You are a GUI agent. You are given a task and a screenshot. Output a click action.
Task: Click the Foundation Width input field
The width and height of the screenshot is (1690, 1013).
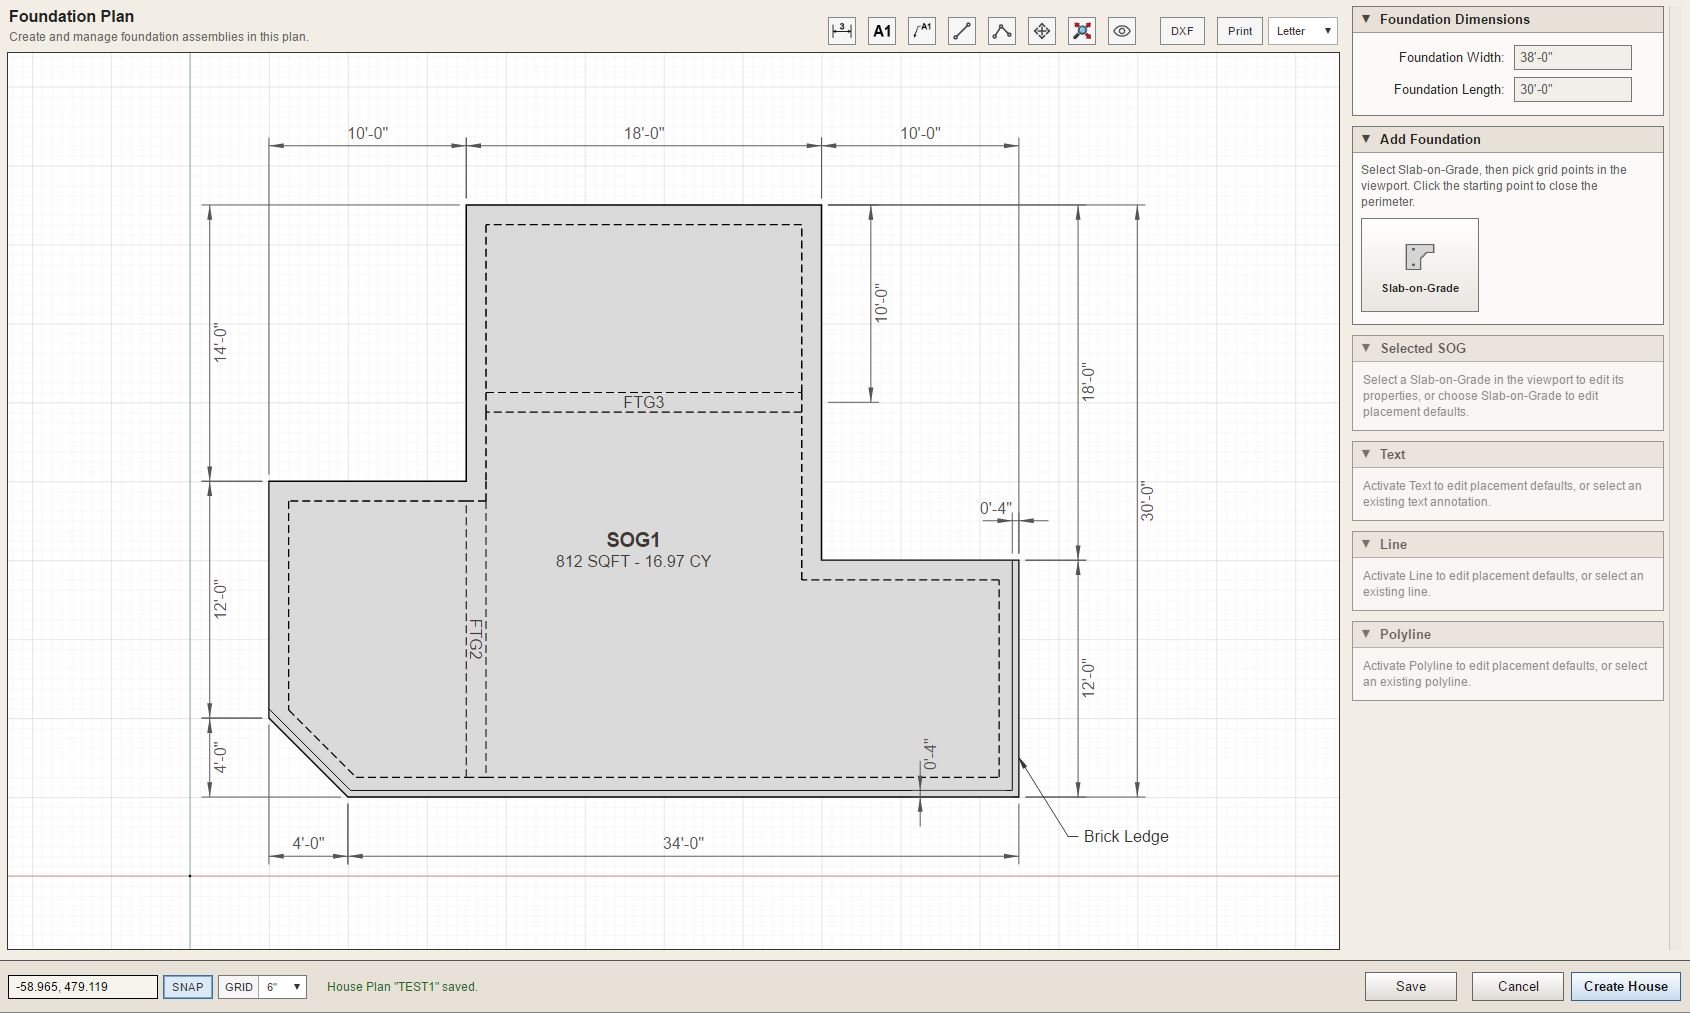pos(1572,57)
